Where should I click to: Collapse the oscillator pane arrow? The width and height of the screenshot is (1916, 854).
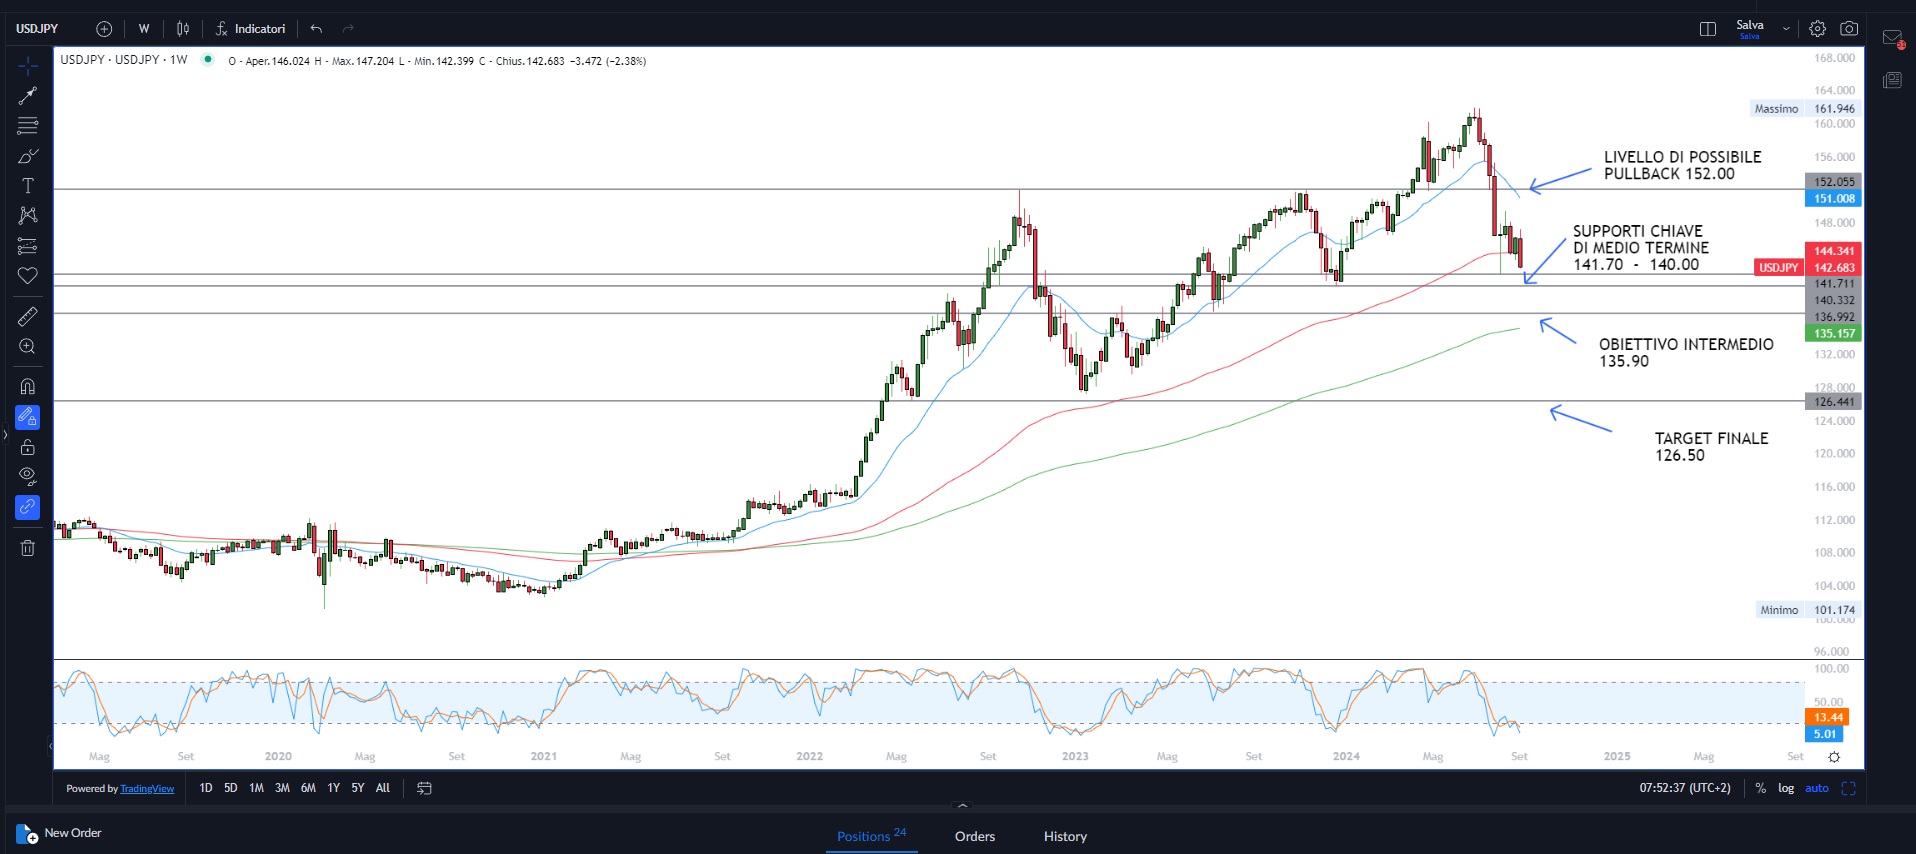pyautogui.click(x=51, y=745)
